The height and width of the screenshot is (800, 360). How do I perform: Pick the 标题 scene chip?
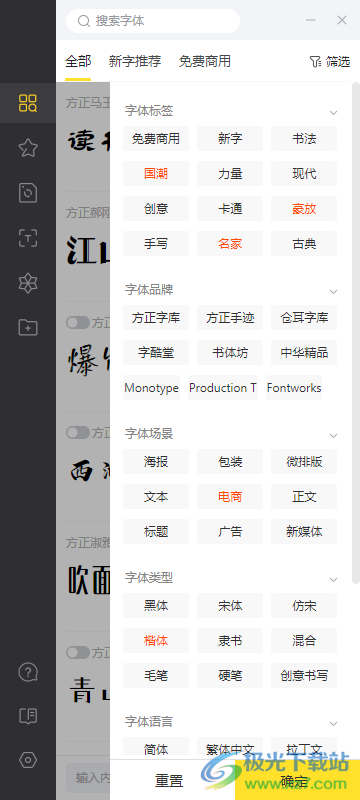click(156, 532)
